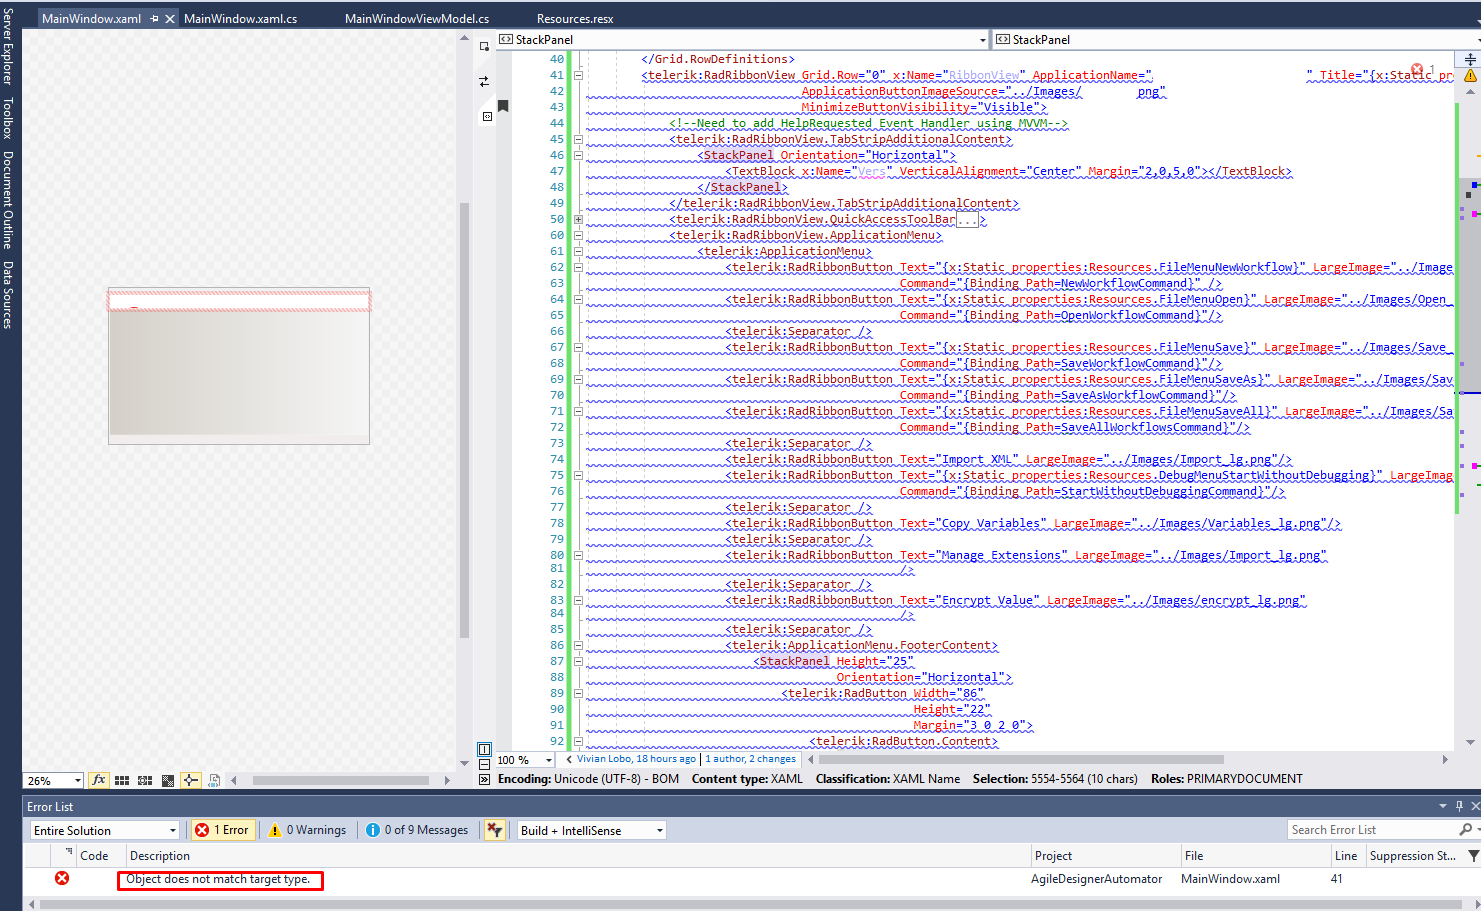Open the Data Sources side tab

[x=8, y=295]
